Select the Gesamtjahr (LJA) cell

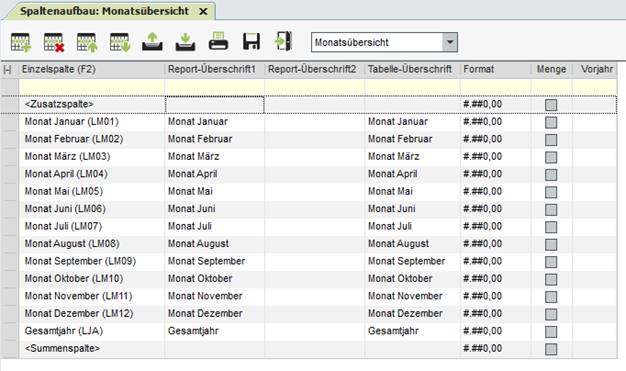click(91, 331)
